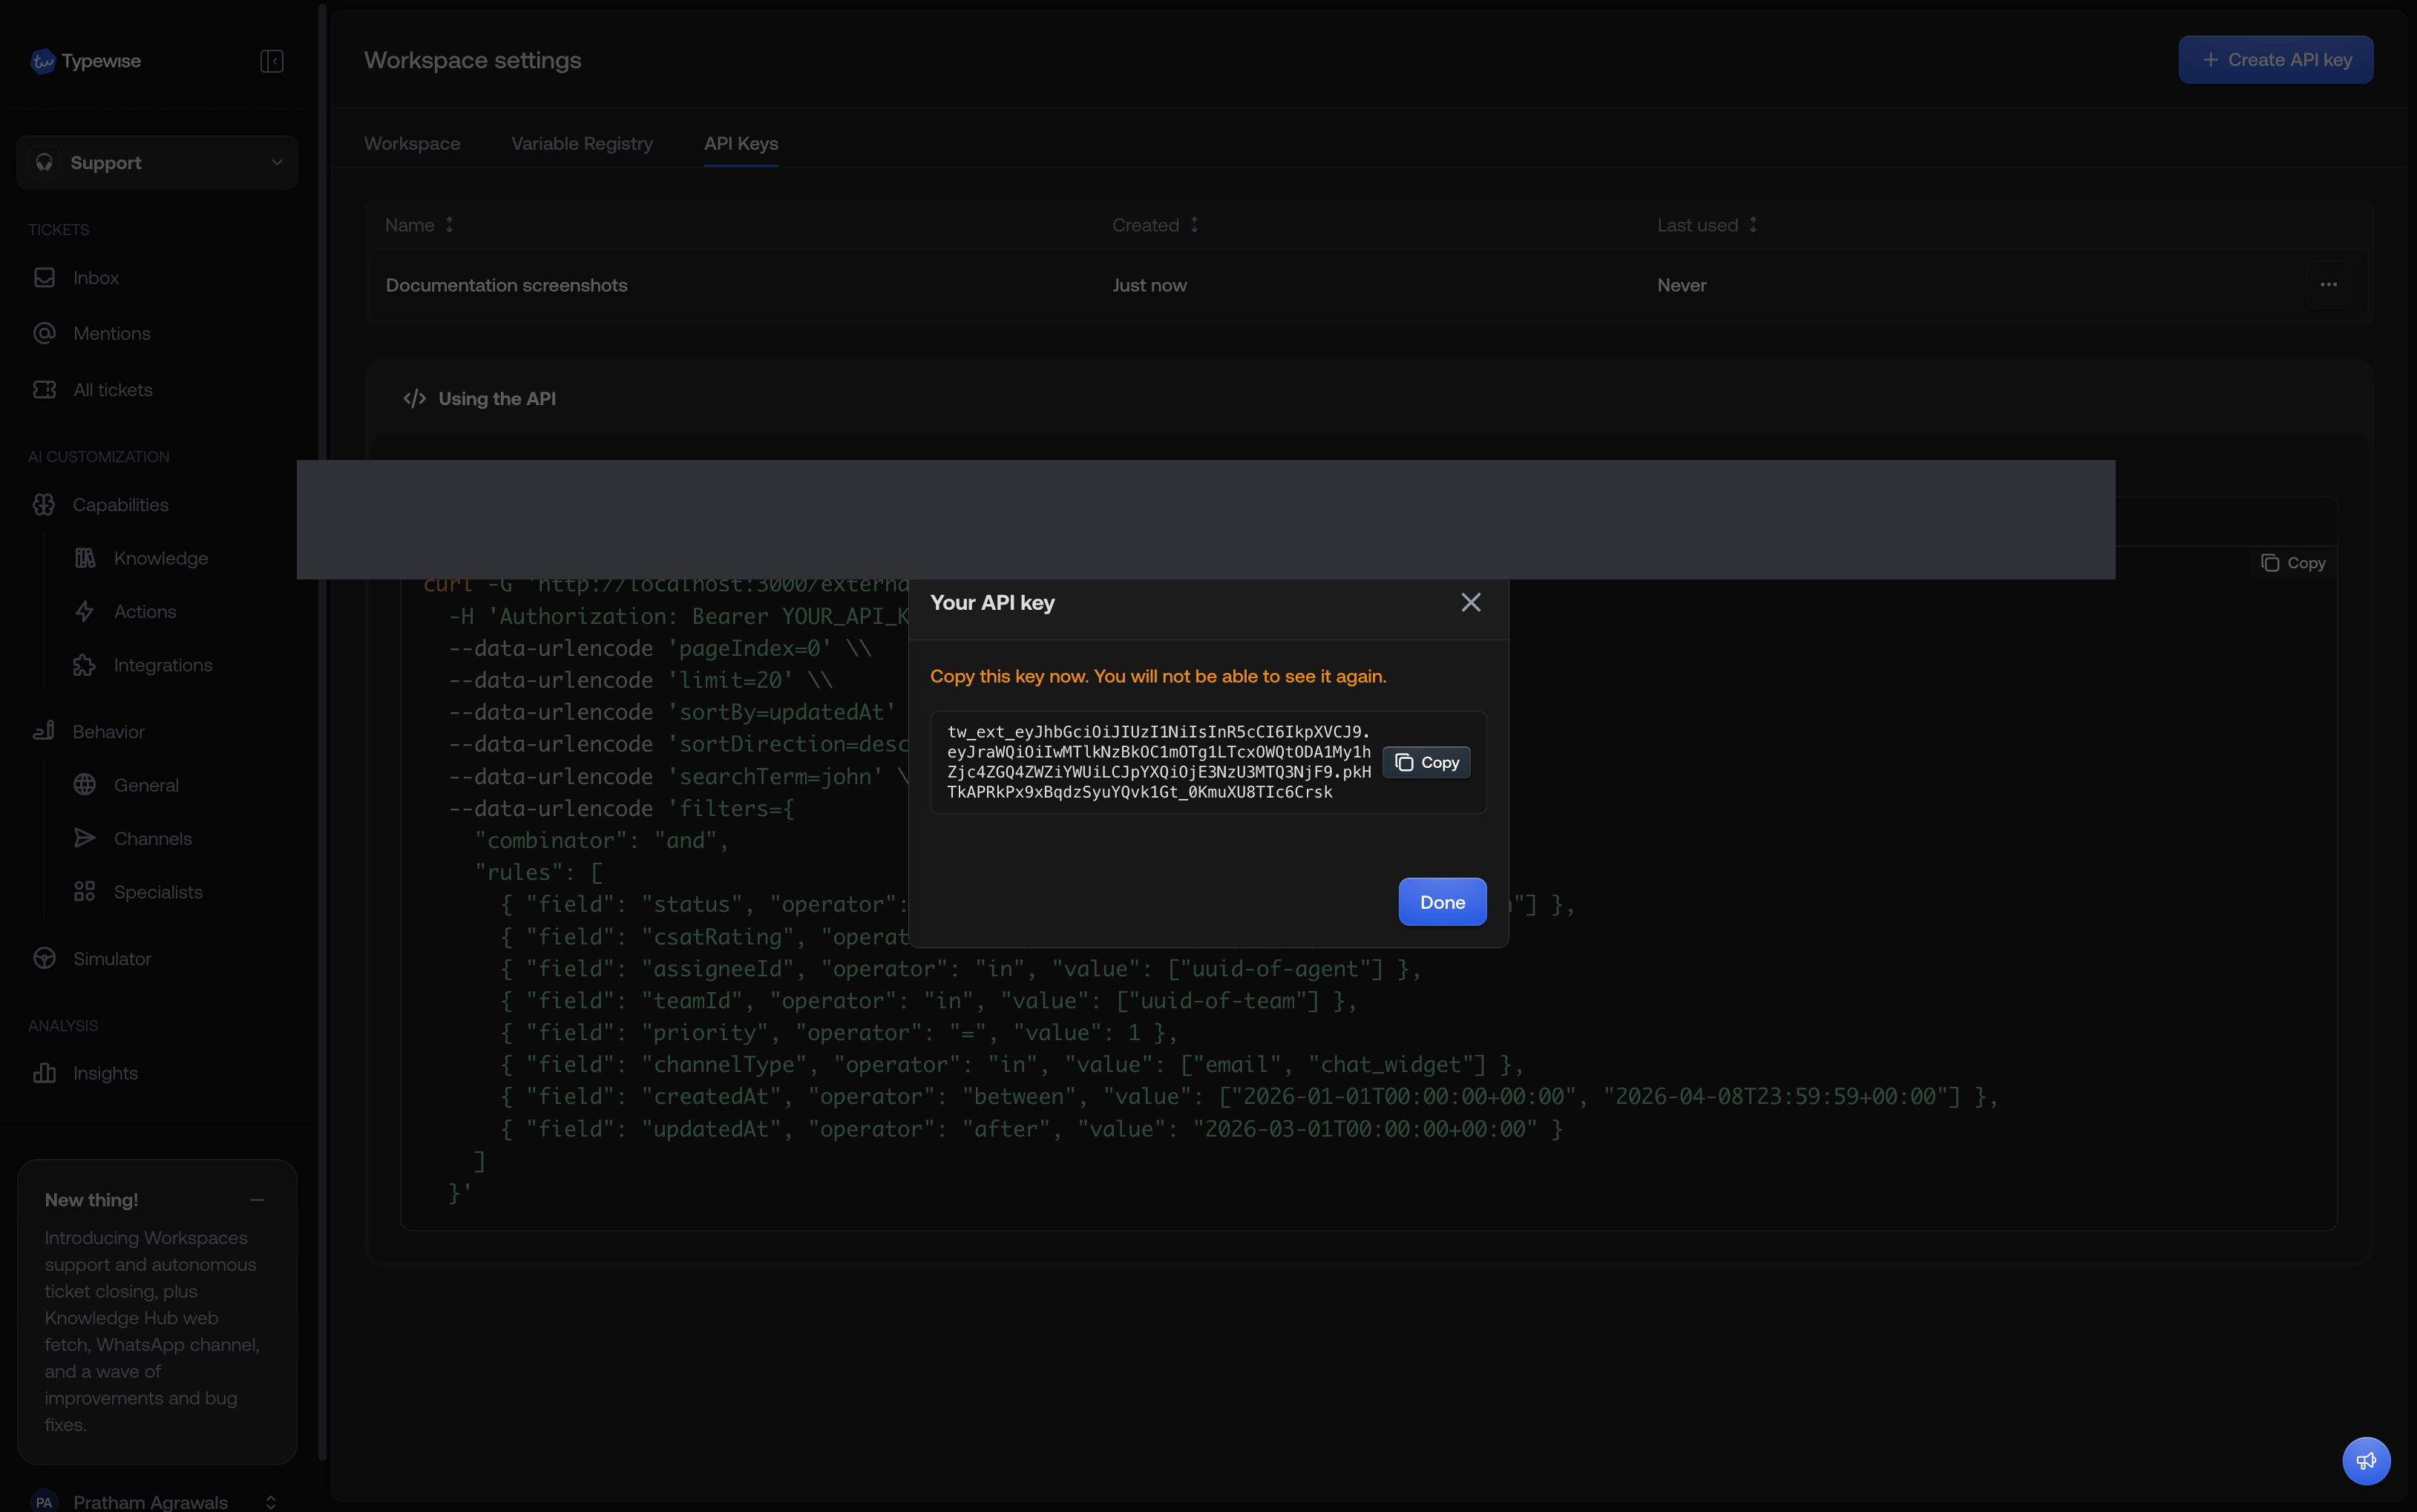Select the Actions sidebar item
The image size is (2417, 1512).
tap(144, 612)
